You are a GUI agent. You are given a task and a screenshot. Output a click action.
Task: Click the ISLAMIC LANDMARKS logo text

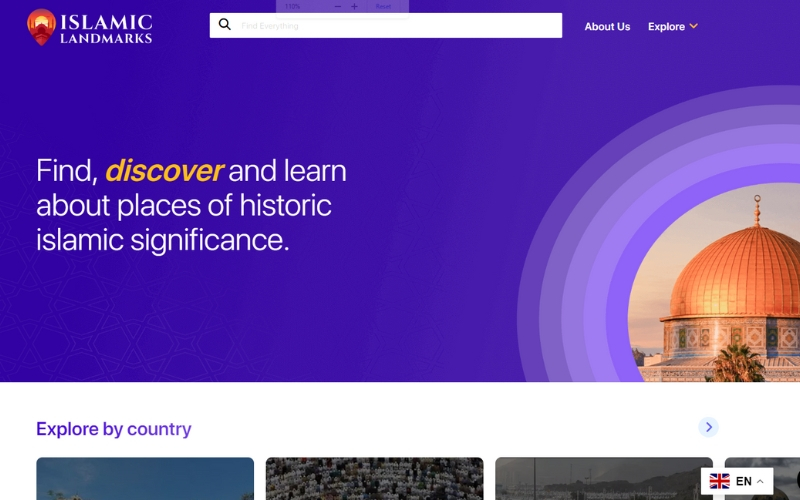point(106,28)
